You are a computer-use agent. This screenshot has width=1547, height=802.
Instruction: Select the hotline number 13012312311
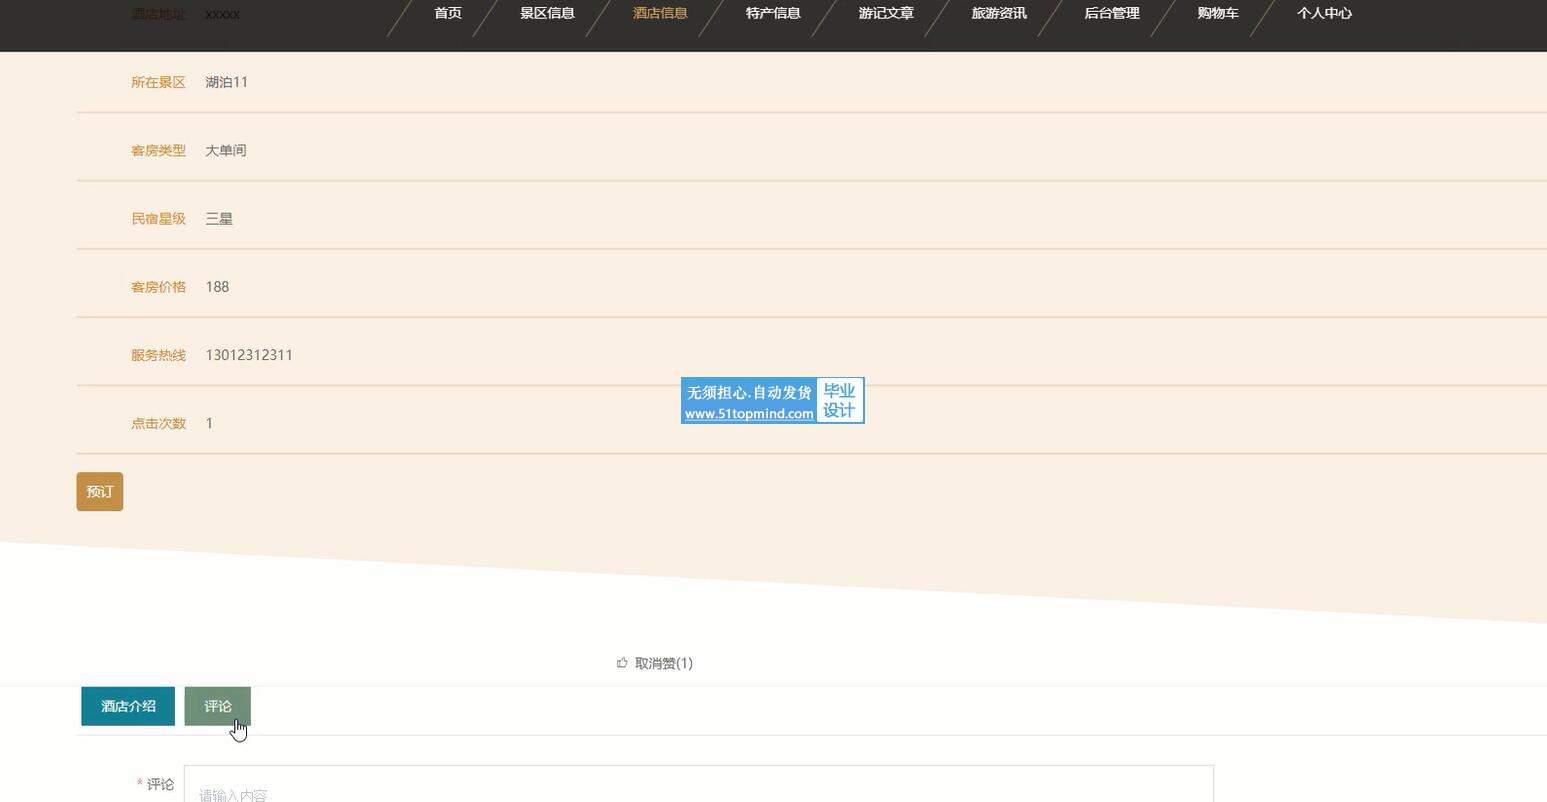(x=249, y=355)
